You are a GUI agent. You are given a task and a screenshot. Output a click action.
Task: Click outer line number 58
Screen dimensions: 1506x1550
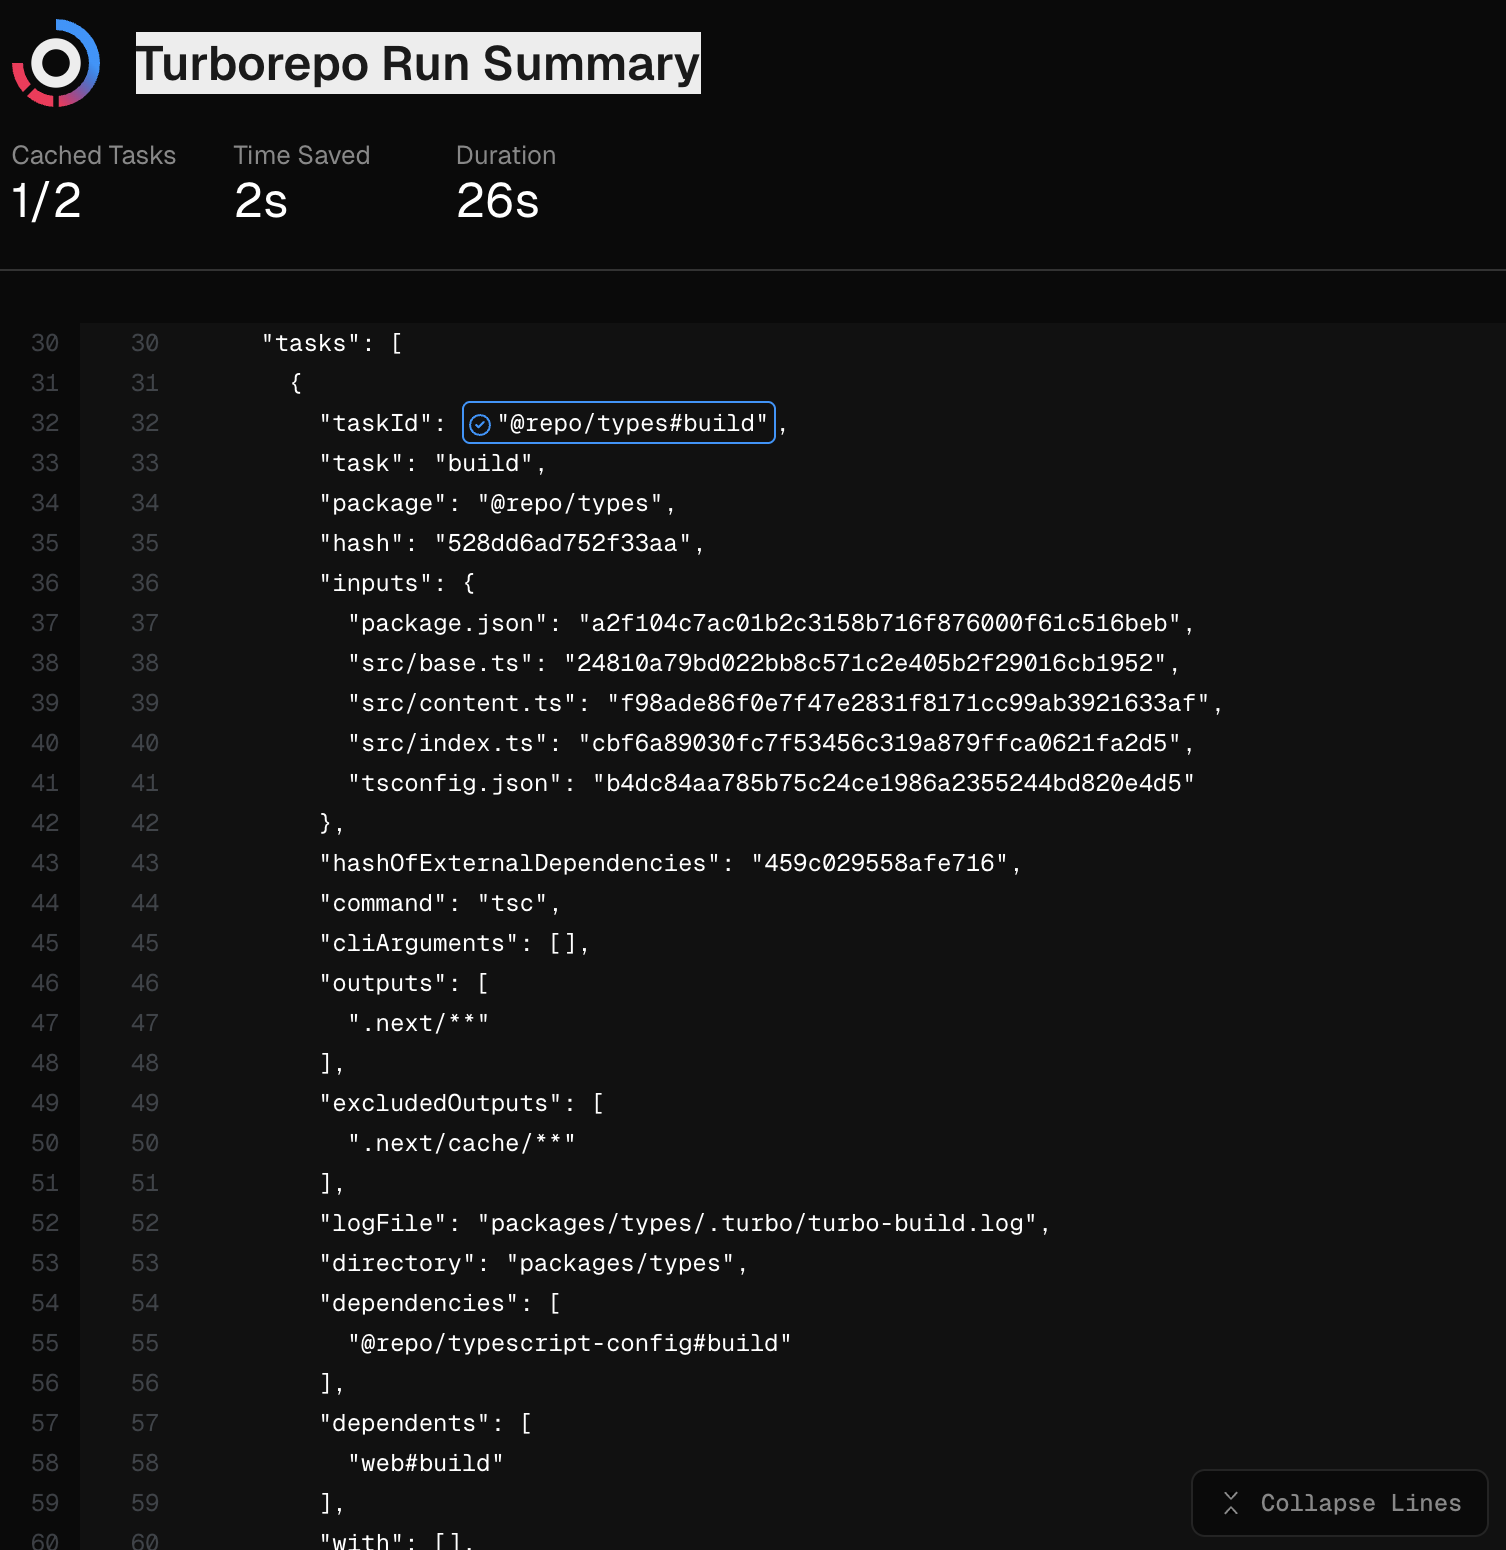click(45, 1463)
